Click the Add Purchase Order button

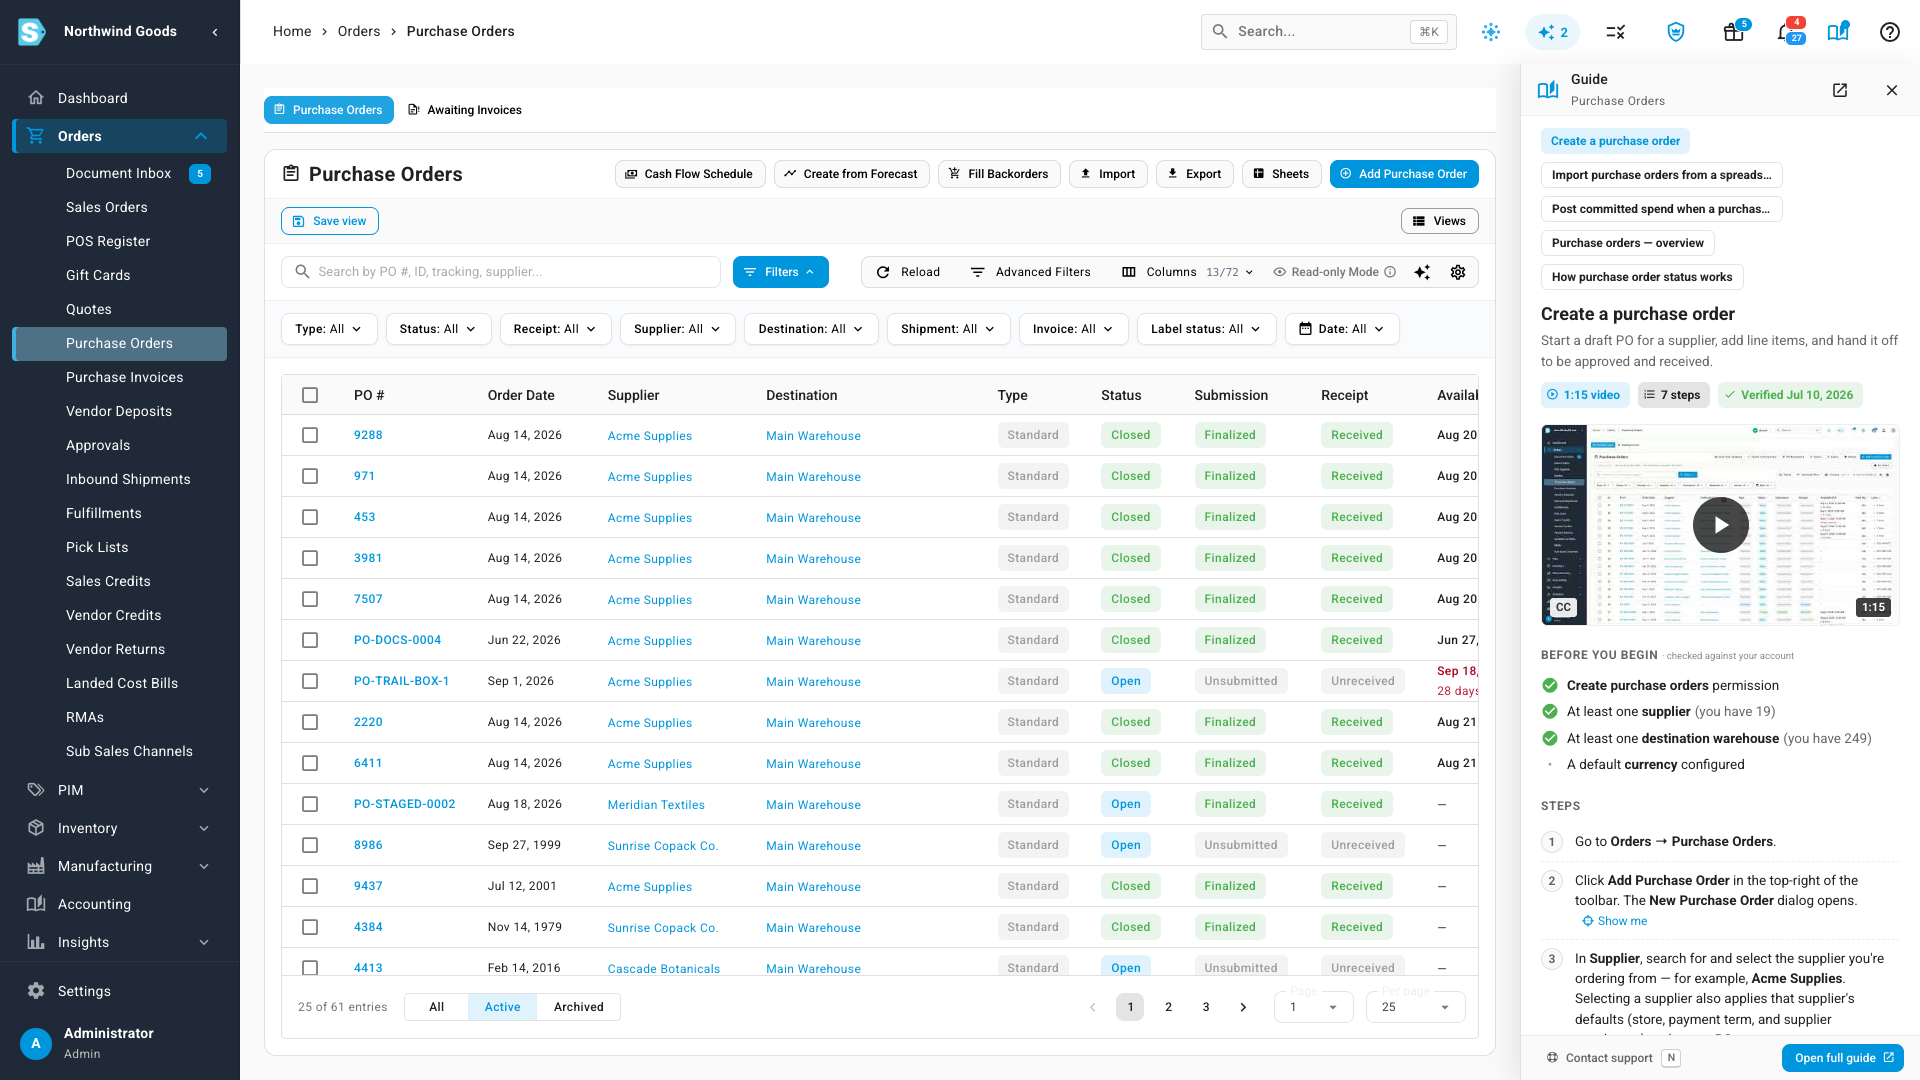(1404, 174)
